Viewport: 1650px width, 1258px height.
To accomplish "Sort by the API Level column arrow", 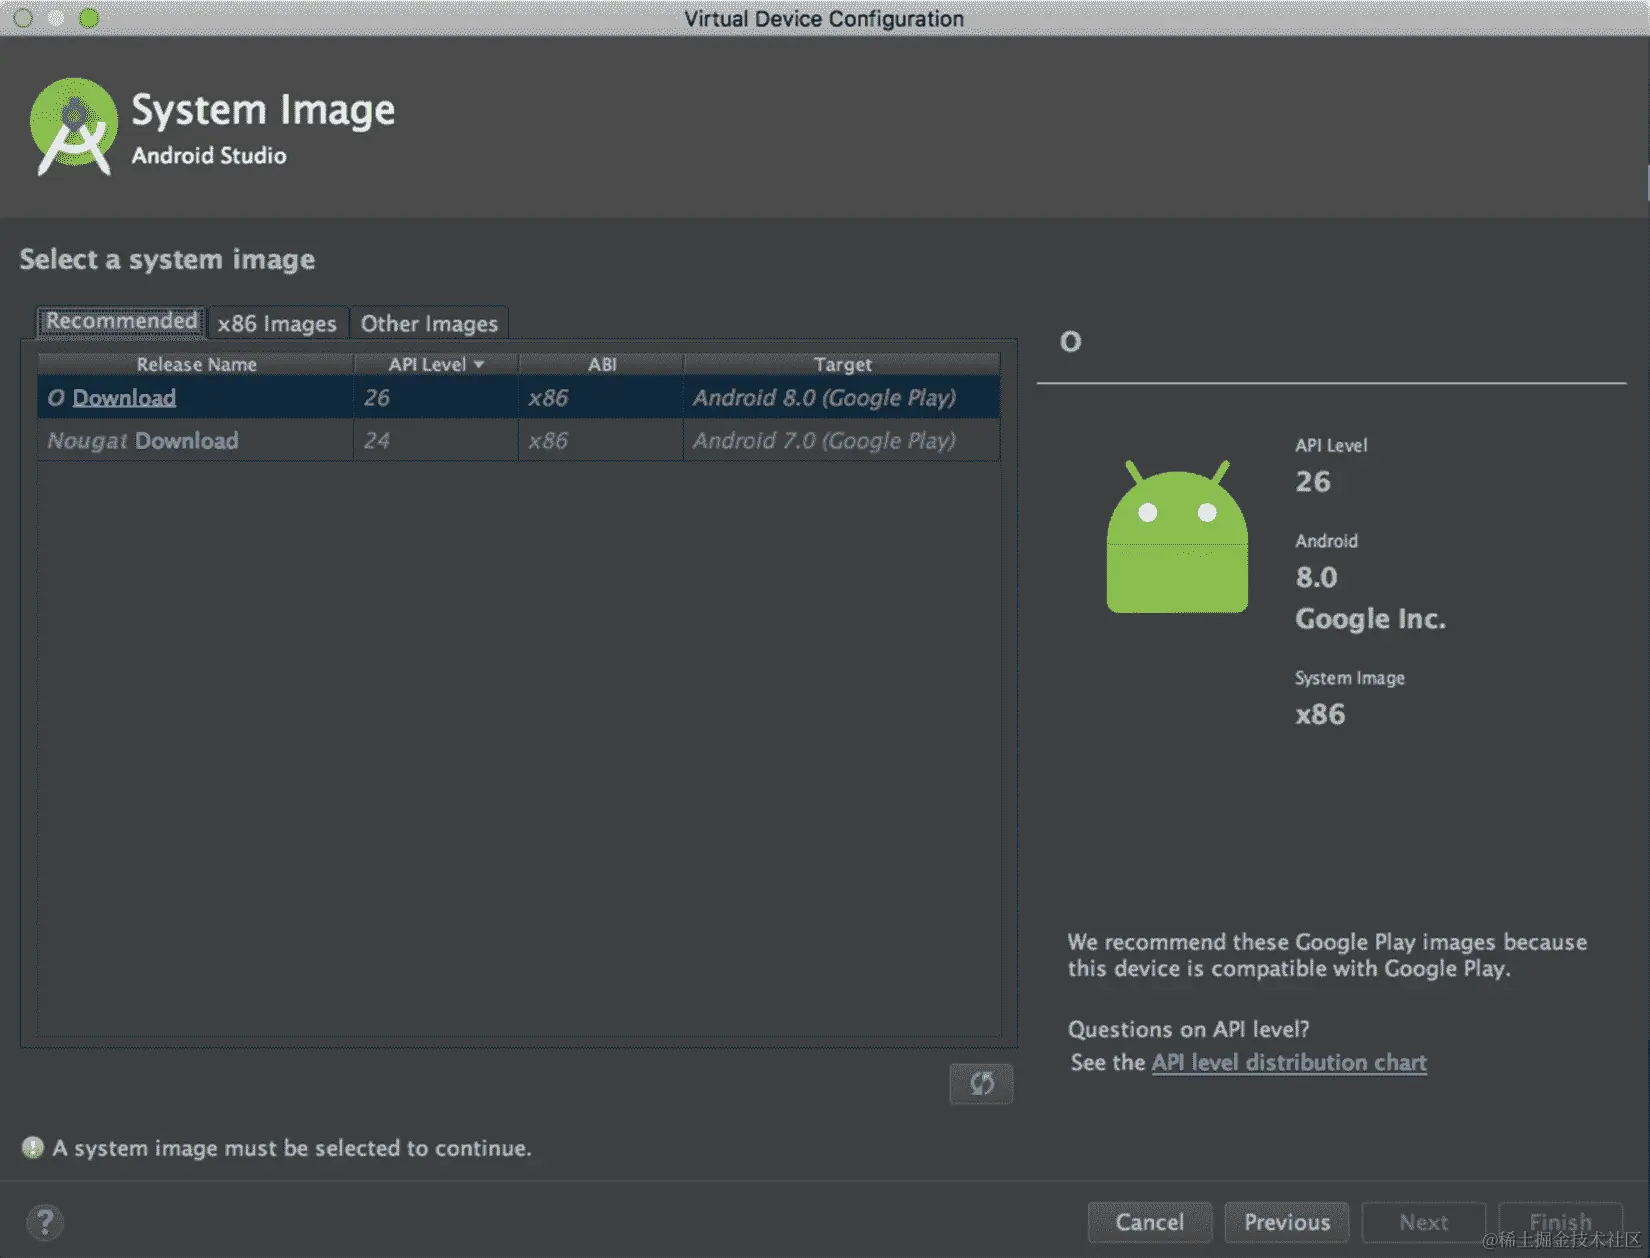I will pyautogui.click(x=479, y=364).
